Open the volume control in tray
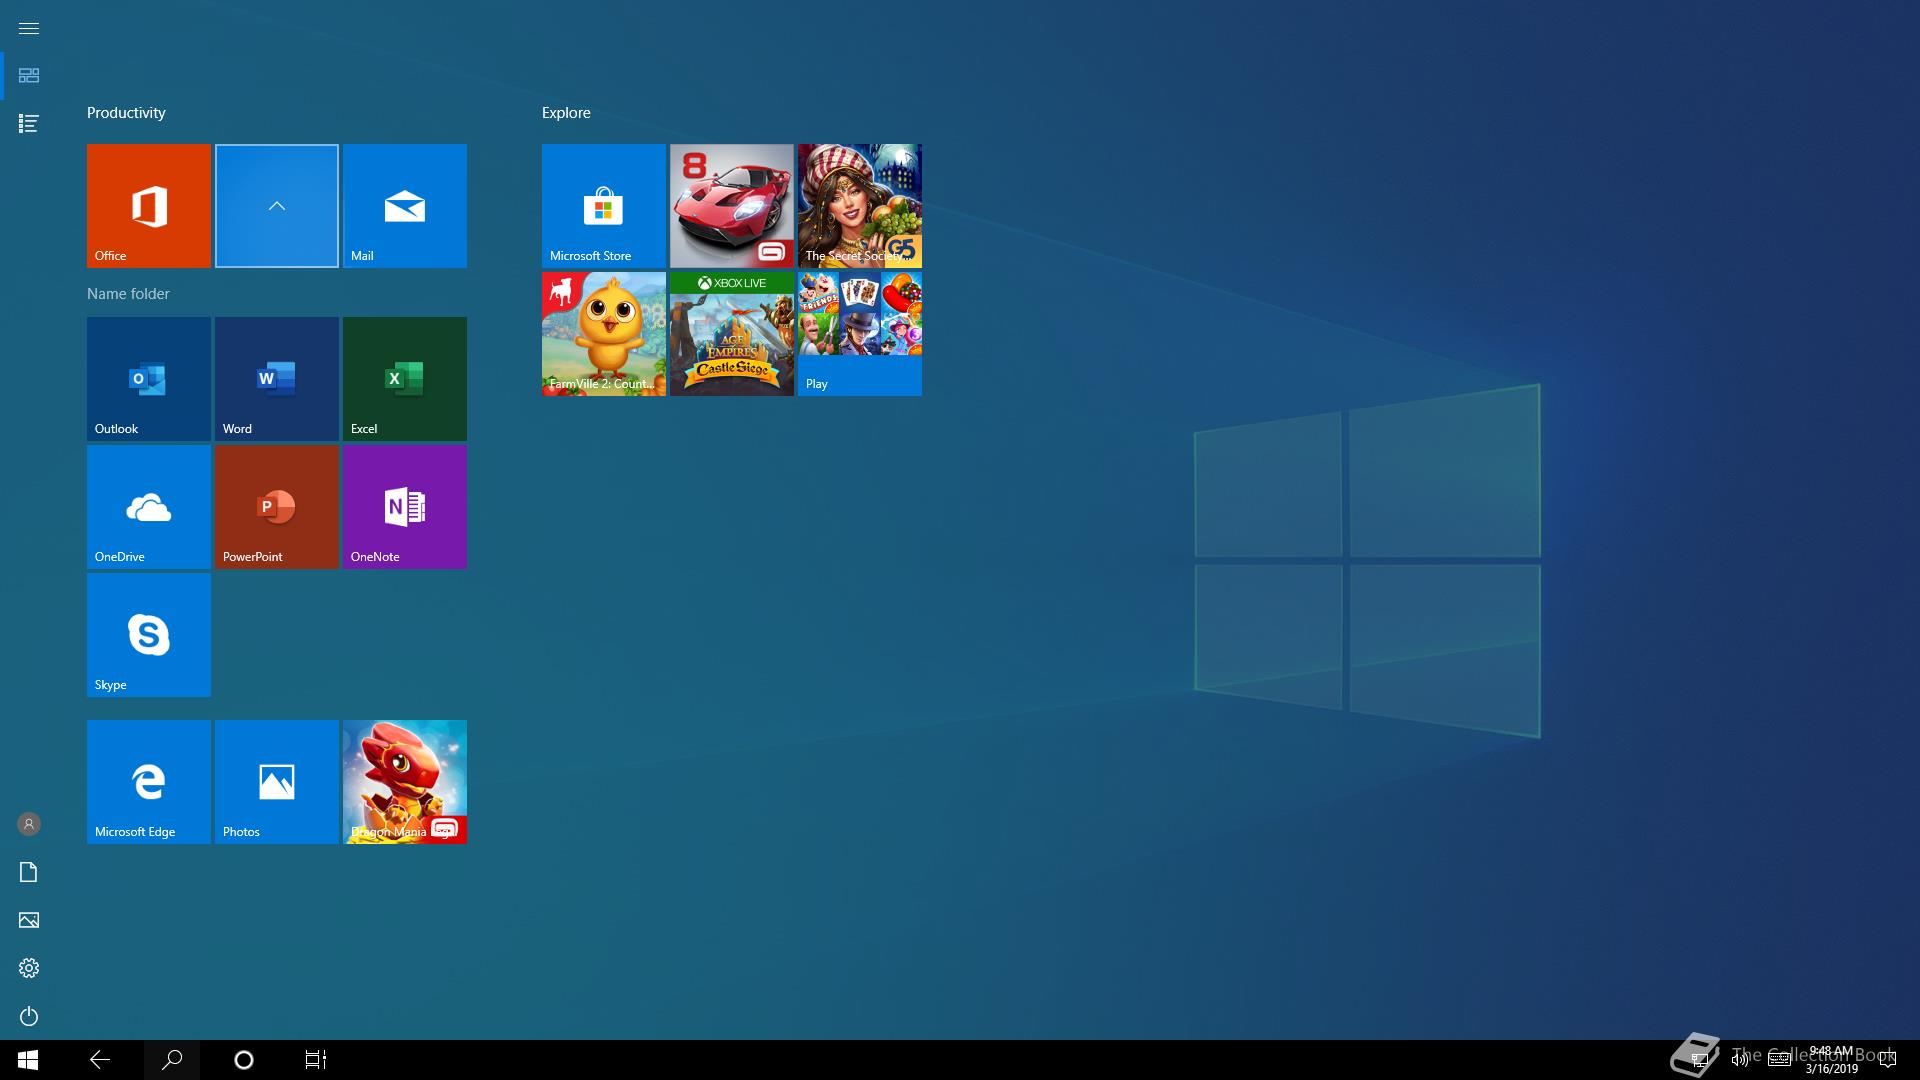This screenshot has height=1080, width=1920. [x=1740, y=1060]
